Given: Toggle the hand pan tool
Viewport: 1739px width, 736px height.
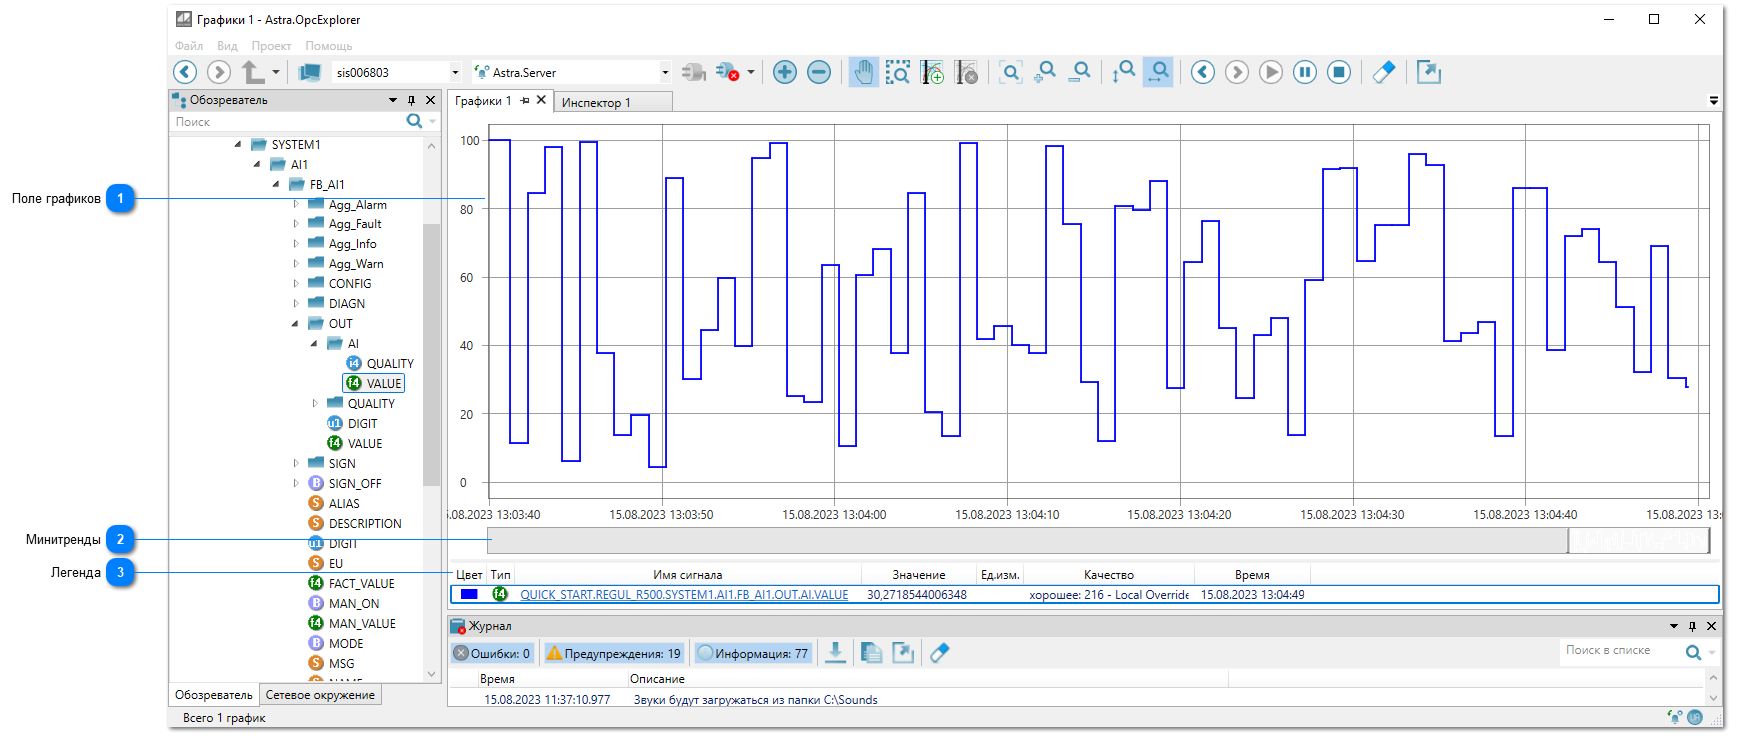Looking at the screenshot, I should pos(864,72).
